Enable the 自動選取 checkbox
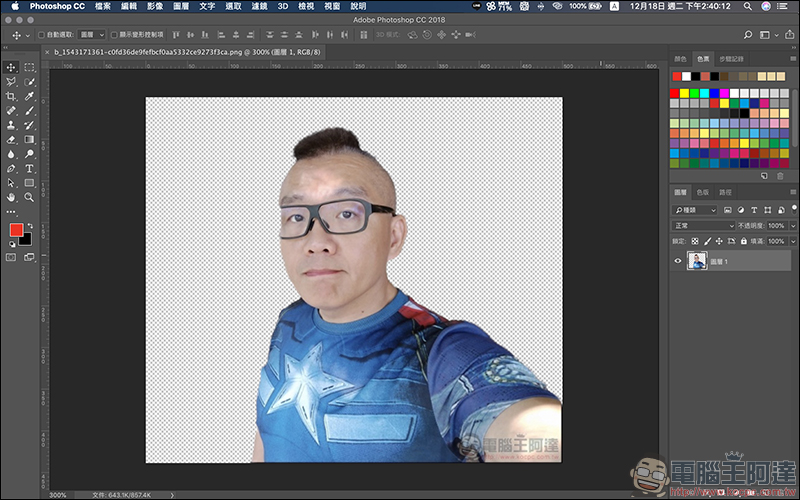This screenshot has height=500, width=800. tap(42, 35)
